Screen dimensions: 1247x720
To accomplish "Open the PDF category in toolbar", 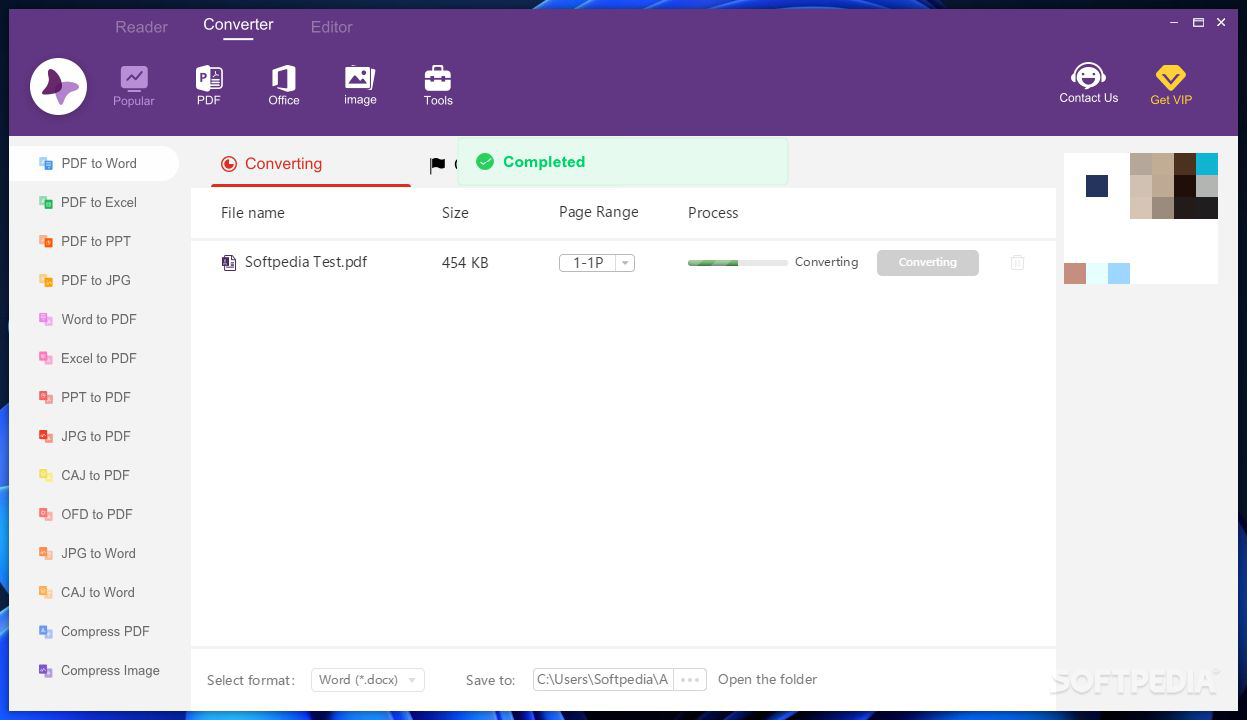I will (x=209, y=86).
